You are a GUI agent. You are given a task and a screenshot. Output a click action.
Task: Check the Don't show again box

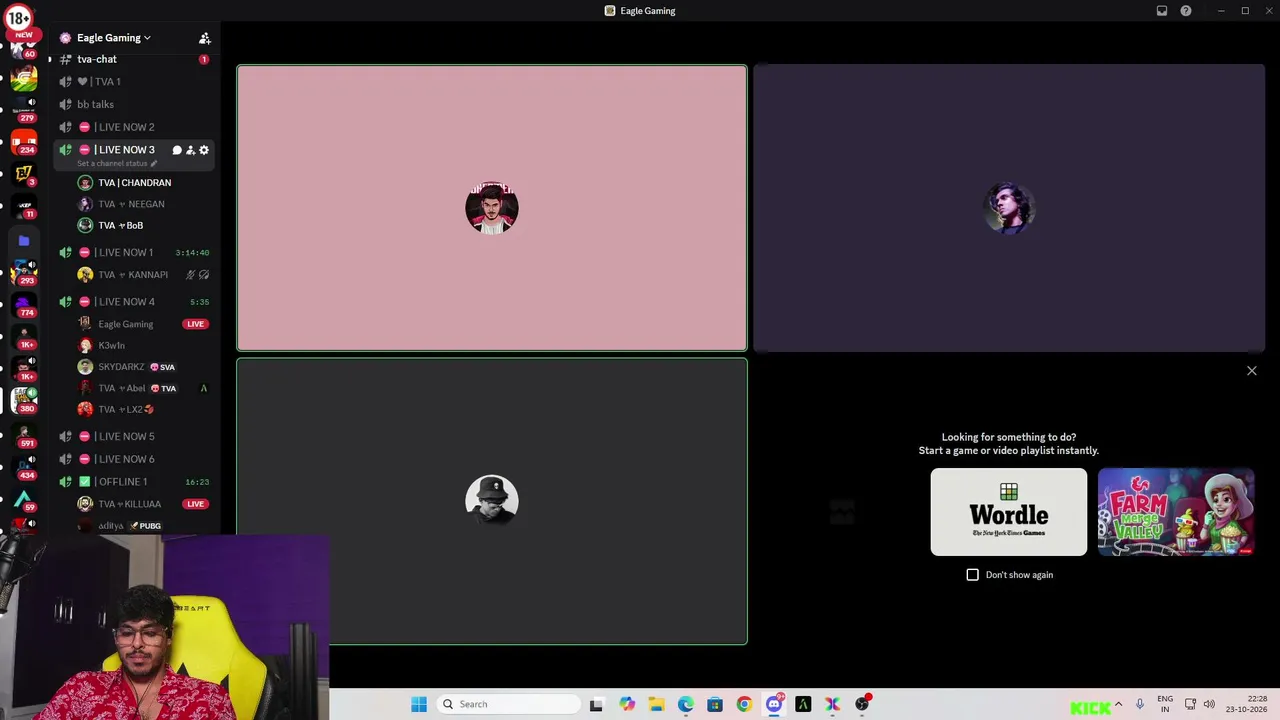coord(972,575)
